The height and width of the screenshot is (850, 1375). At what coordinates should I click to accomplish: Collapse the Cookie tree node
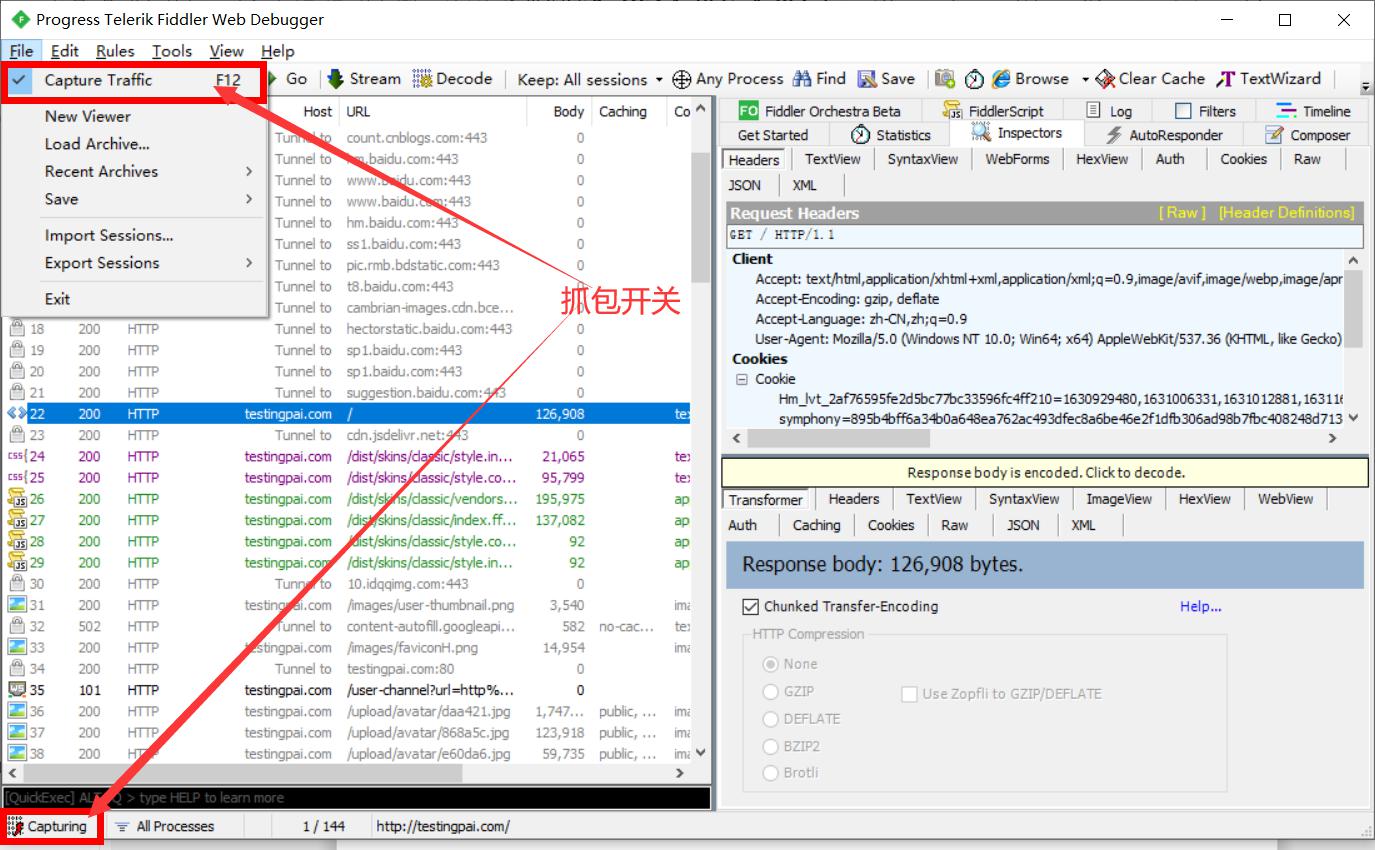click(x=742, y=379)
